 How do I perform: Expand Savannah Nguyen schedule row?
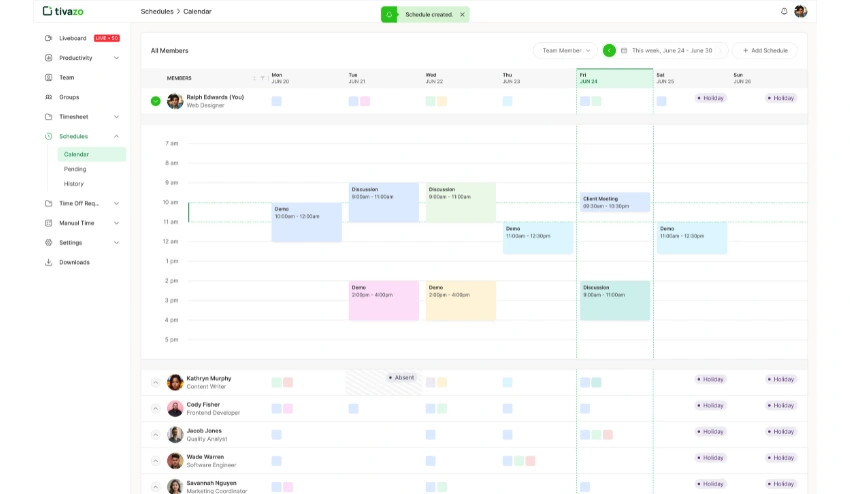156,486
